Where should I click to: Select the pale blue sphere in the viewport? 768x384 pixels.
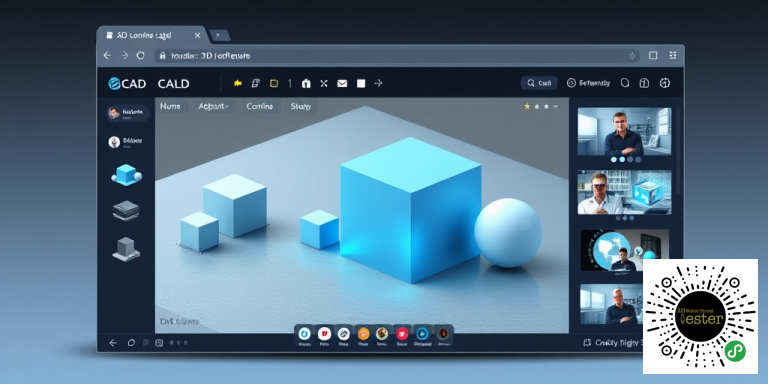[508, 233]
